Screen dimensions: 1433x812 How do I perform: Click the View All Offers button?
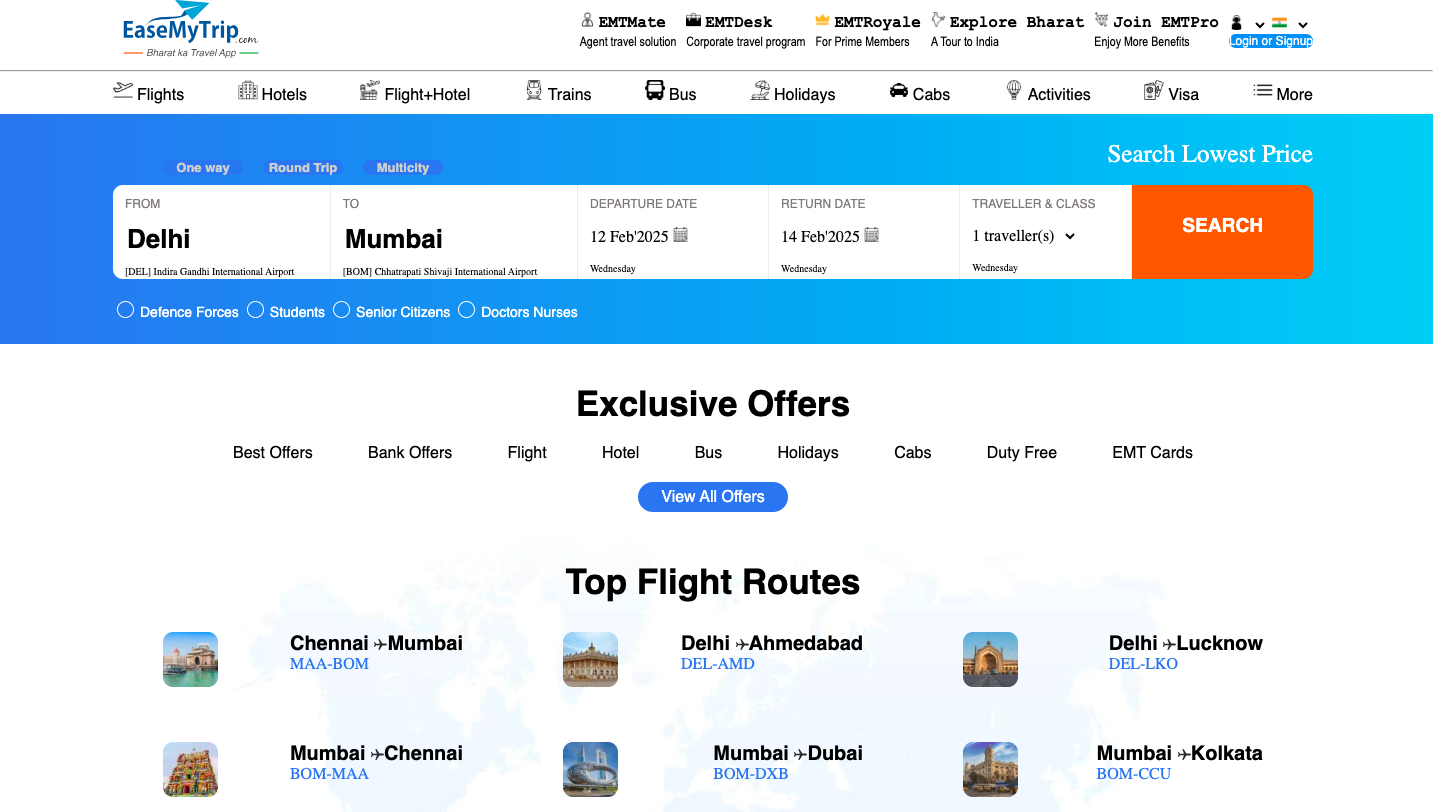click(713, 497)
